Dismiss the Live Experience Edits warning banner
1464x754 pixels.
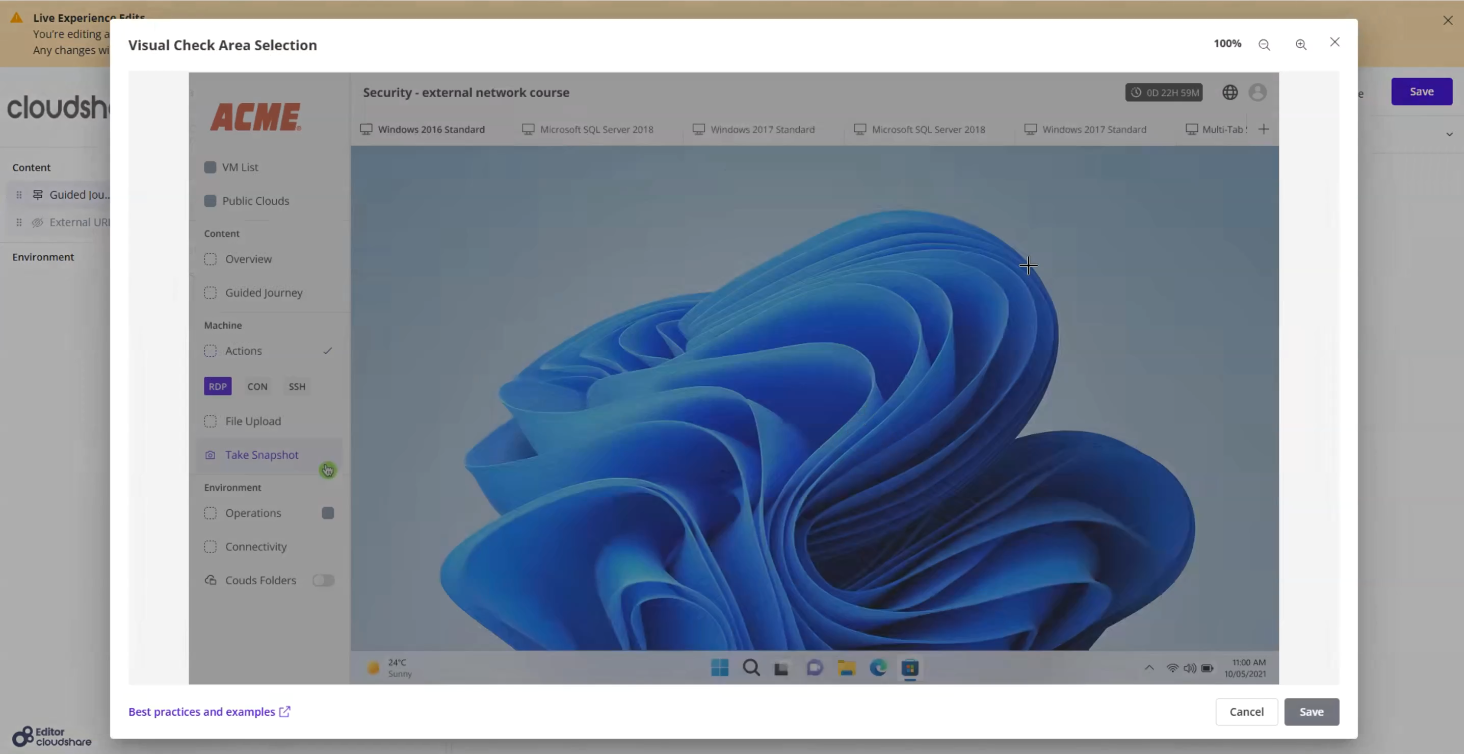[x=1447, y=20]
